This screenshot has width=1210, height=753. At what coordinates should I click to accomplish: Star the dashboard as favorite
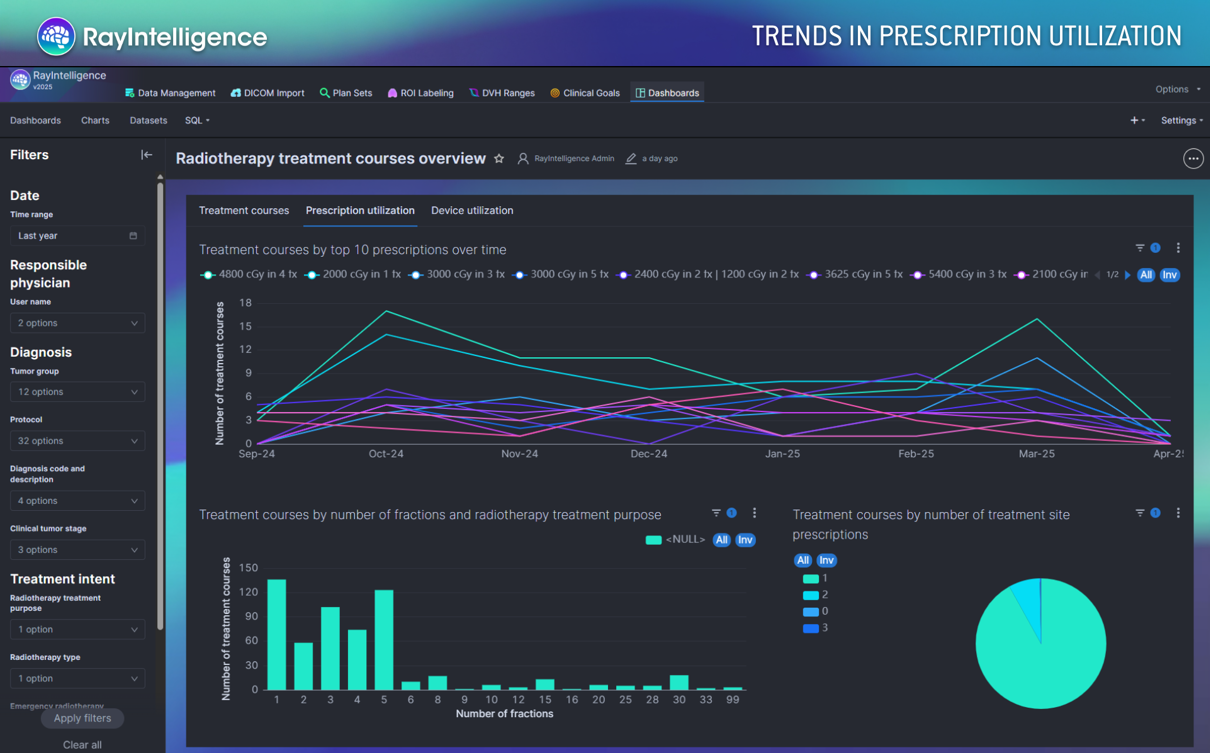click(x=499, y=159)
